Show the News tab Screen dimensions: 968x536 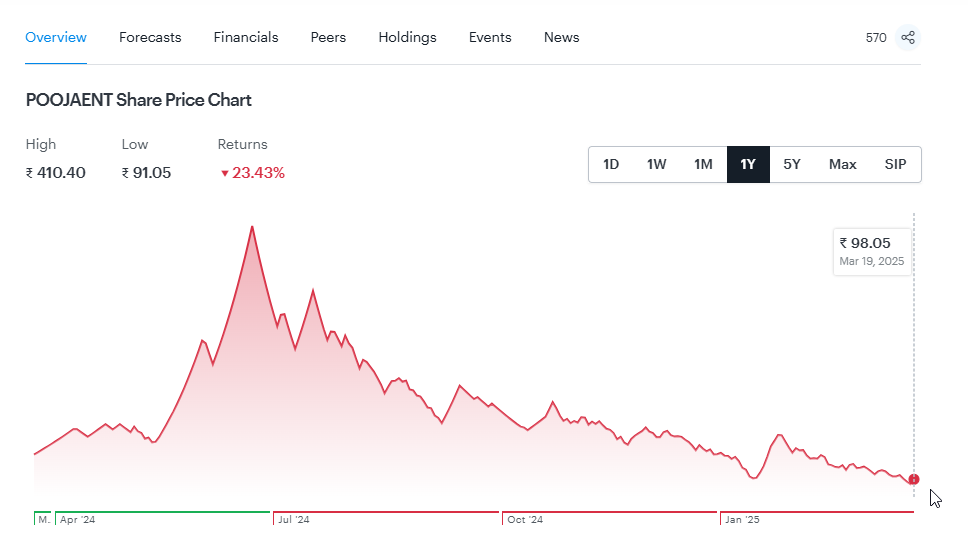coord(561,37)
